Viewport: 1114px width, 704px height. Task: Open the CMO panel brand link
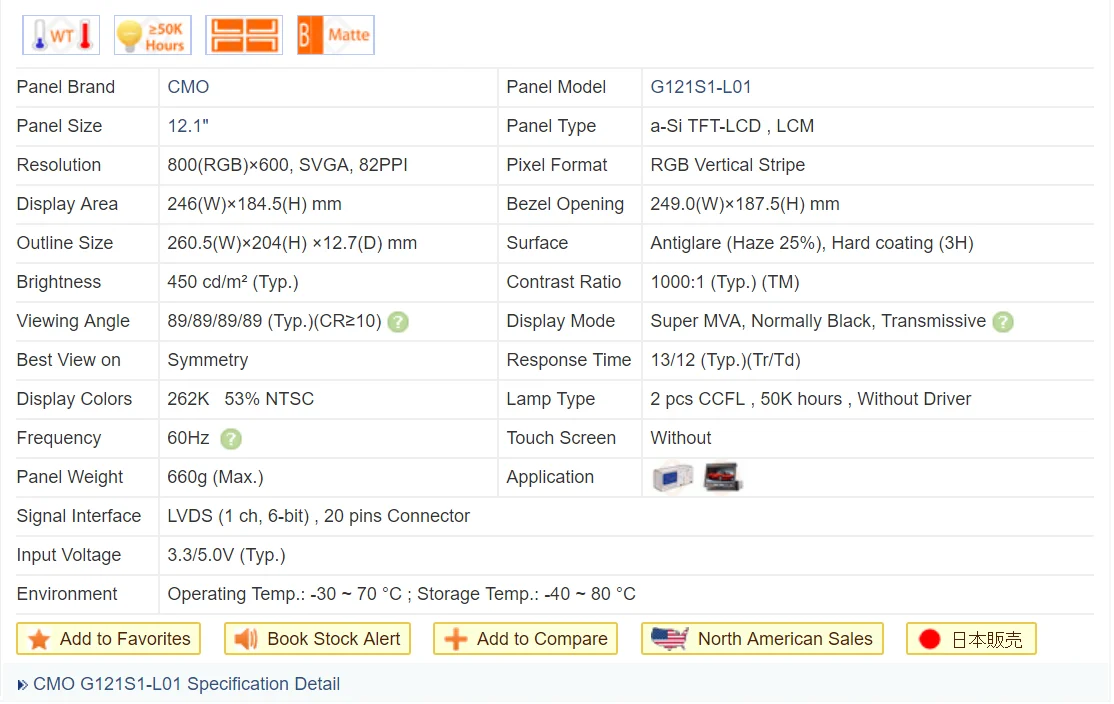(x=188, y=87)
